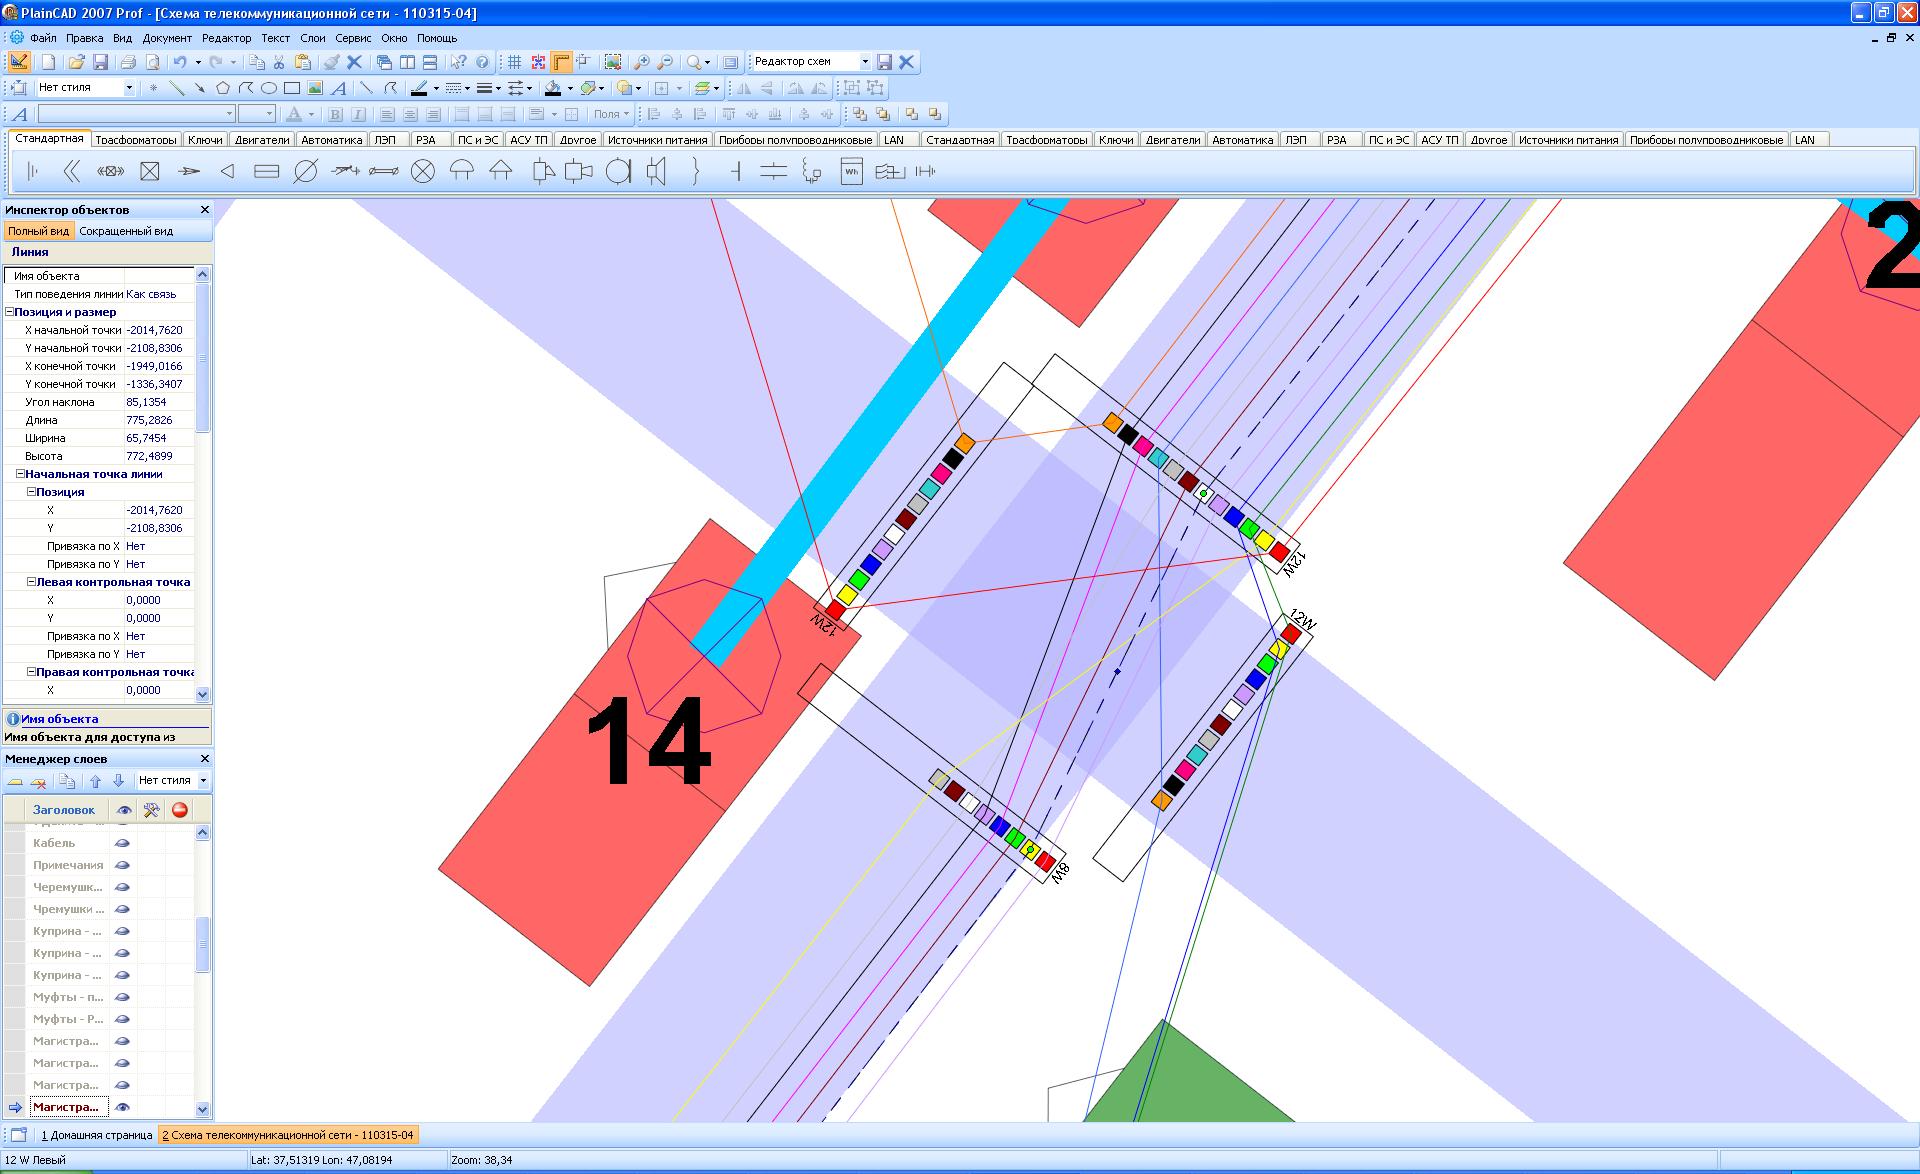
Task: Open the Слои menu
Action: coord(312,38)
